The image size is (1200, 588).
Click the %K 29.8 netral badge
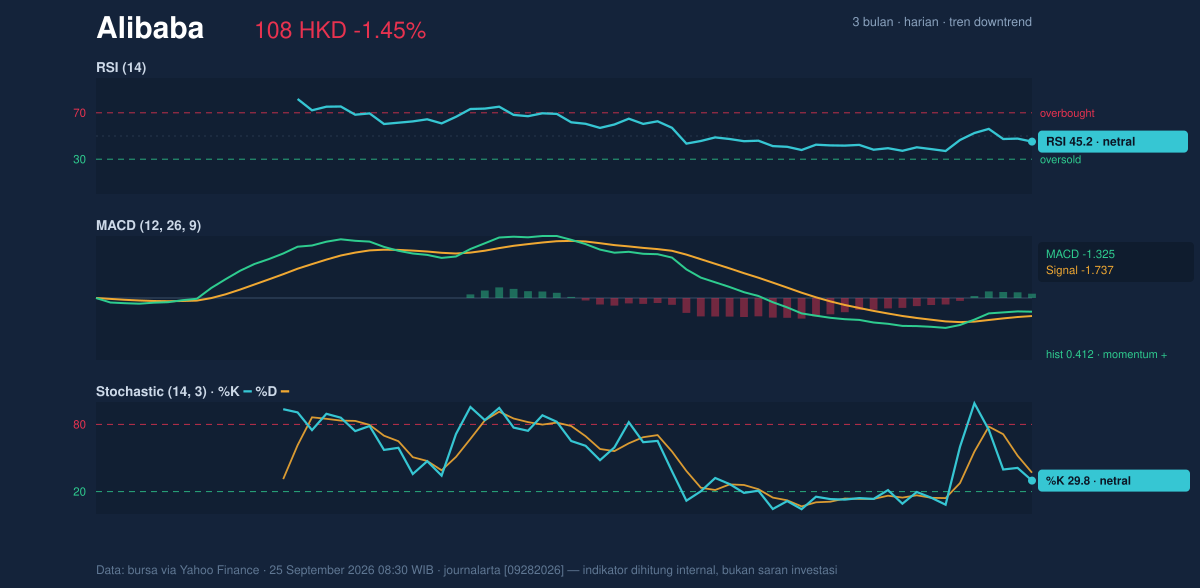(1113, 481)
